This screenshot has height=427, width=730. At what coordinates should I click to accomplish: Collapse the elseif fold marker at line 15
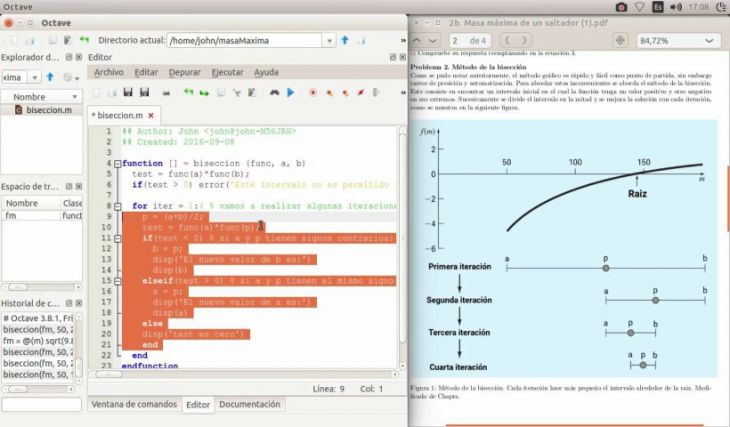[x=117, y=281]
